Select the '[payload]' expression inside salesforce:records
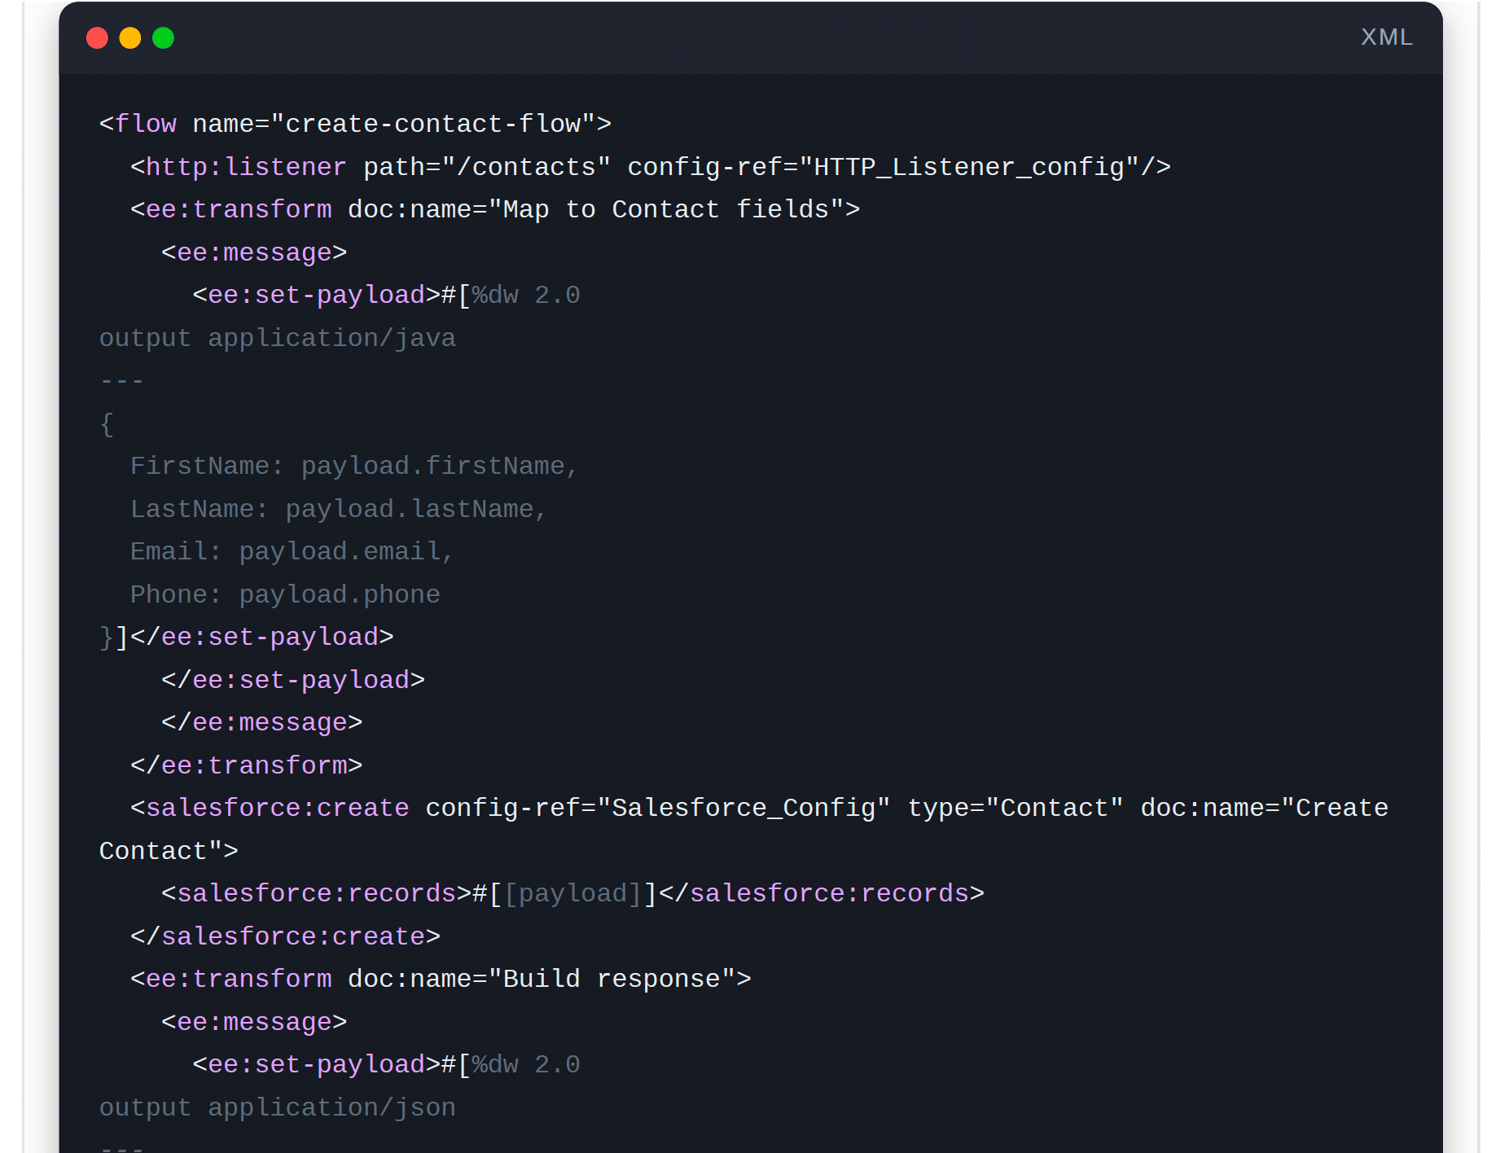 tap(572, 893)
